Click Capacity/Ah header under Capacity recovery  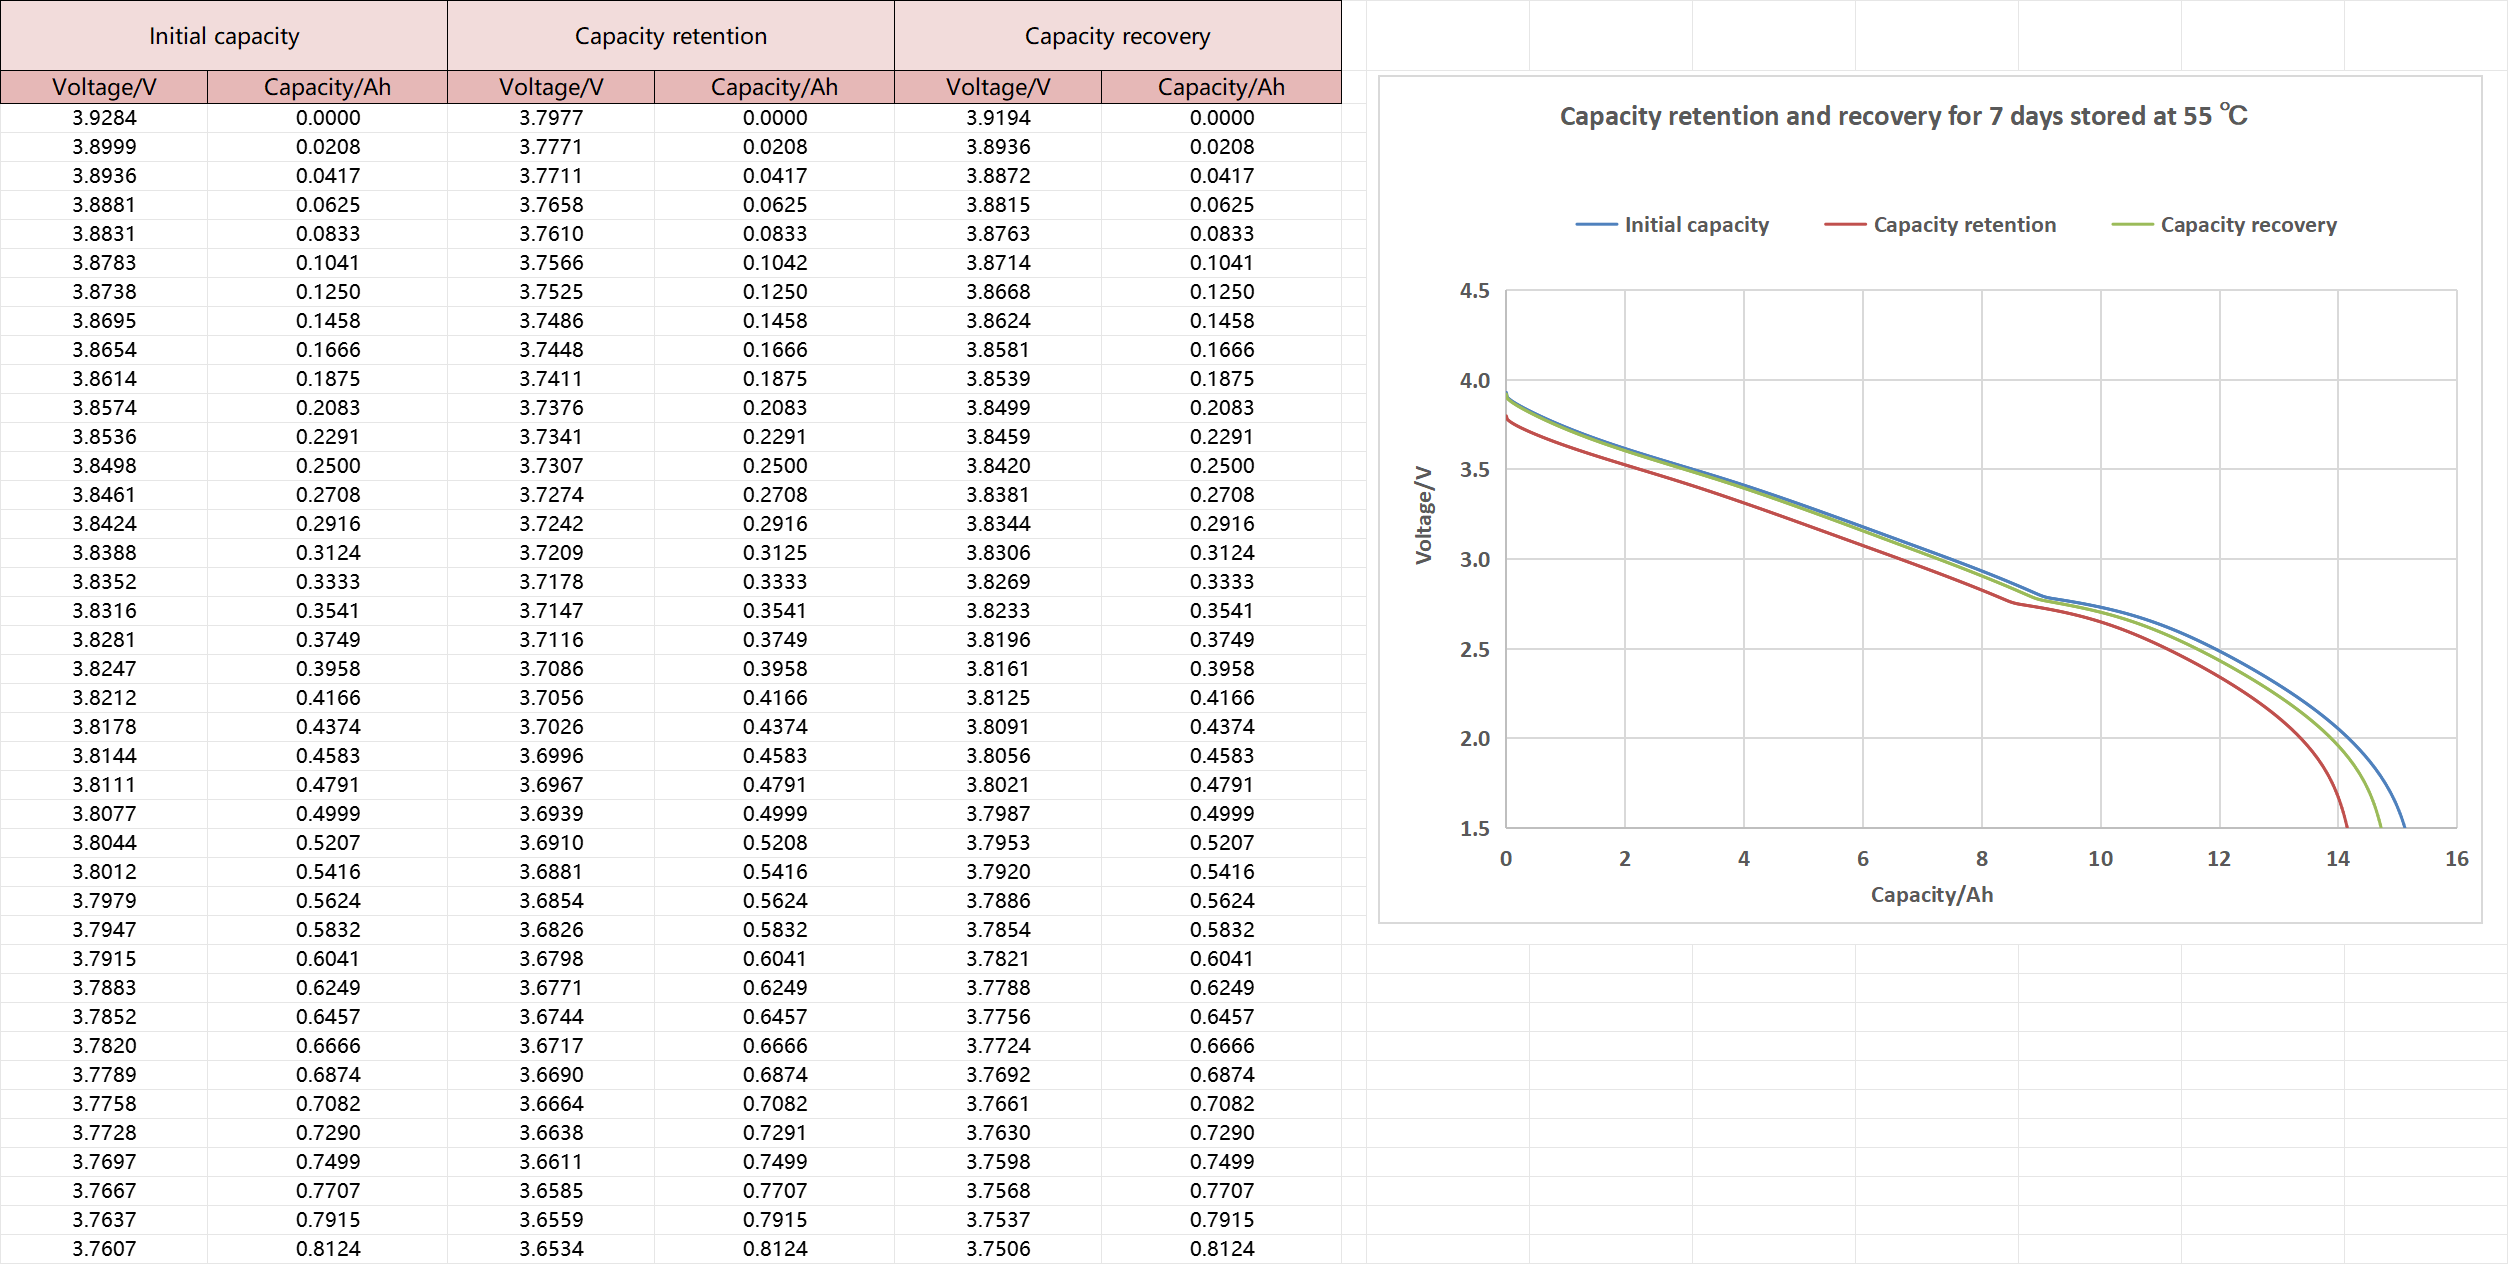pyautogui.click(x=1221, y=87)
